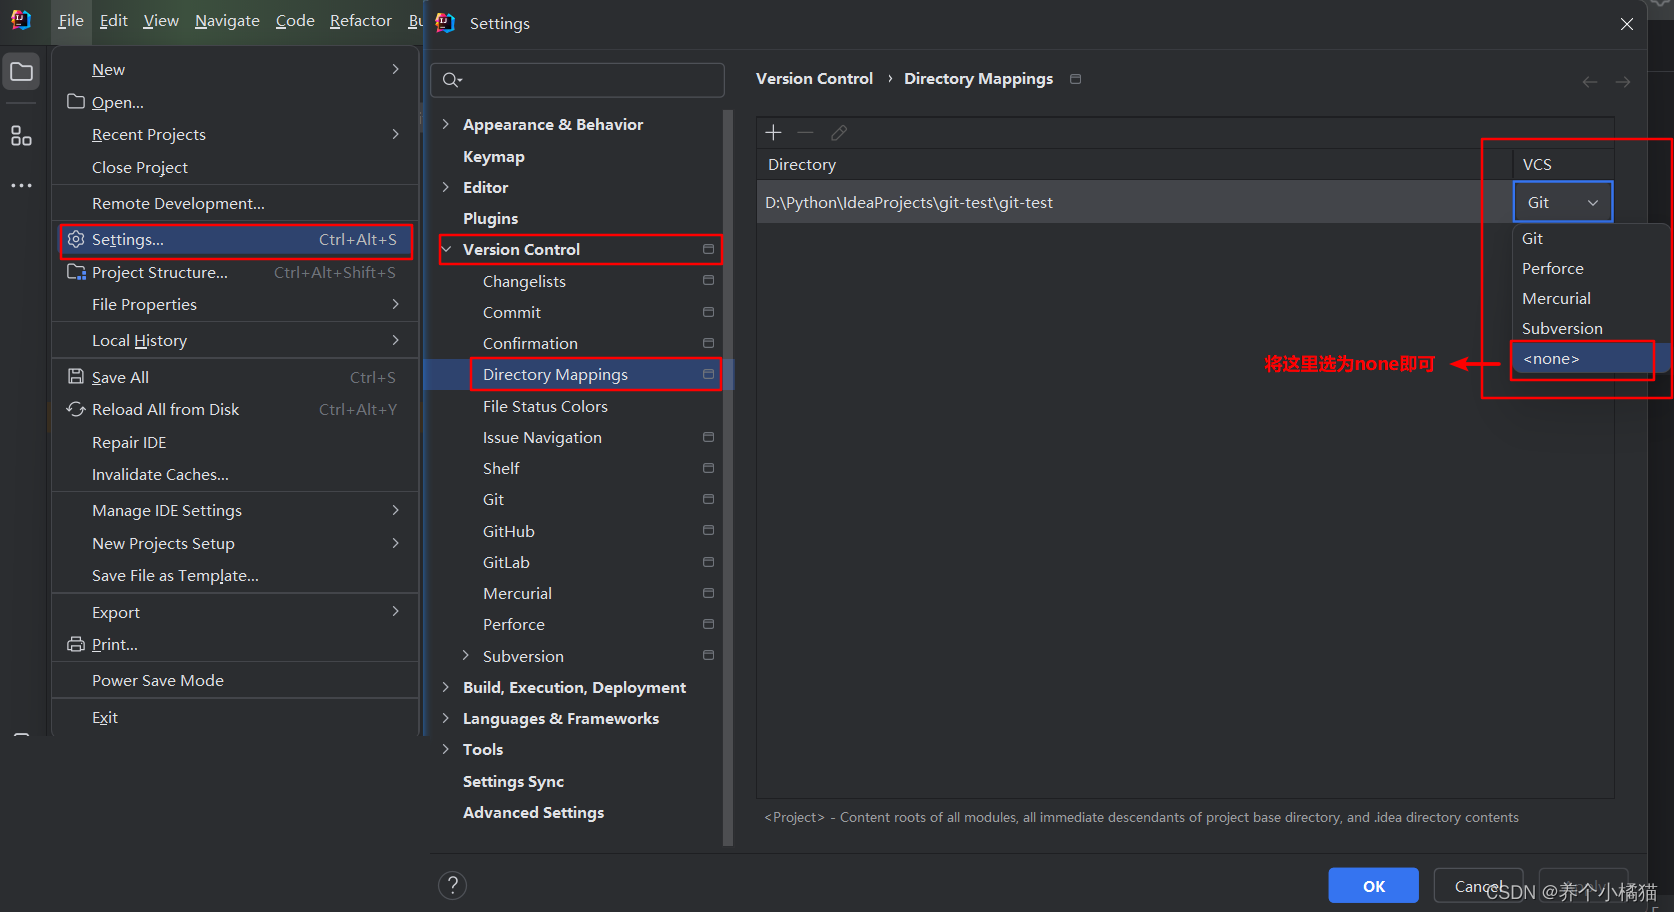Screen dimensions: 1674x912
Task: Click the project-level icon on Confirmation row
Action: coord(708,343)
